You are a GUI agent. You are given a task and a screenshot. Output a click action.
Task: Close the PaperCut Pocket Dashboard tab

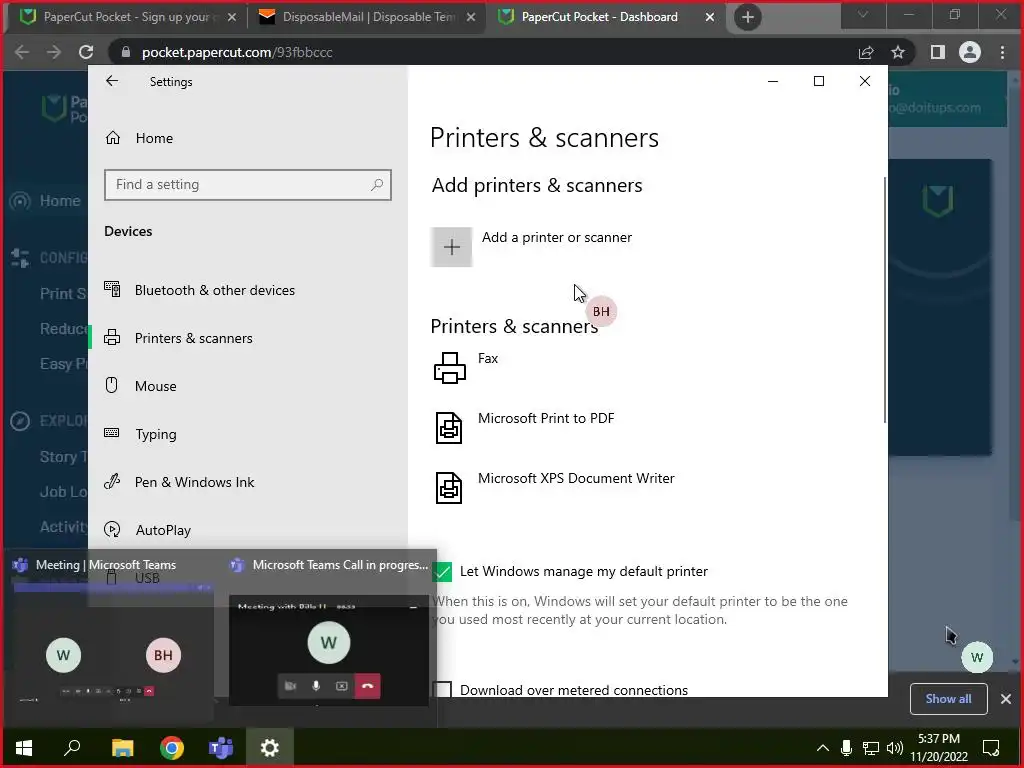(710, 17)
